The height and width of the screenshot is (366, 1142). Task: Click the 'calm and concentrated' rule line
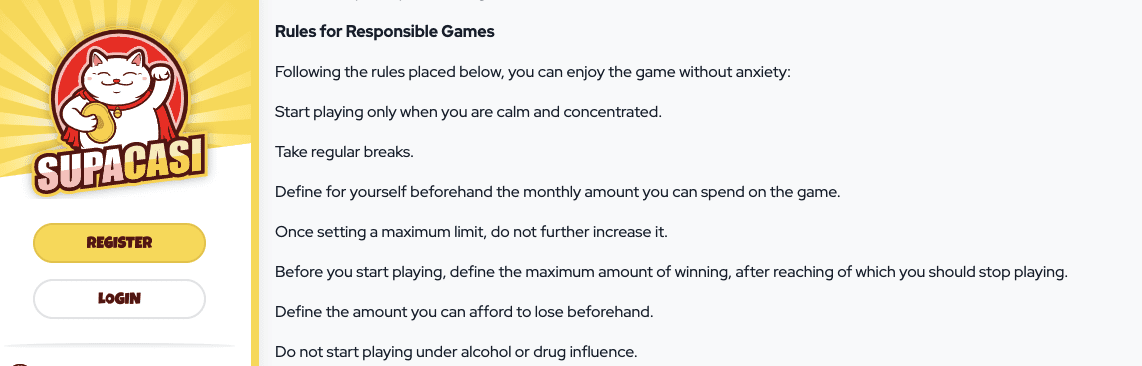(468, 113)
